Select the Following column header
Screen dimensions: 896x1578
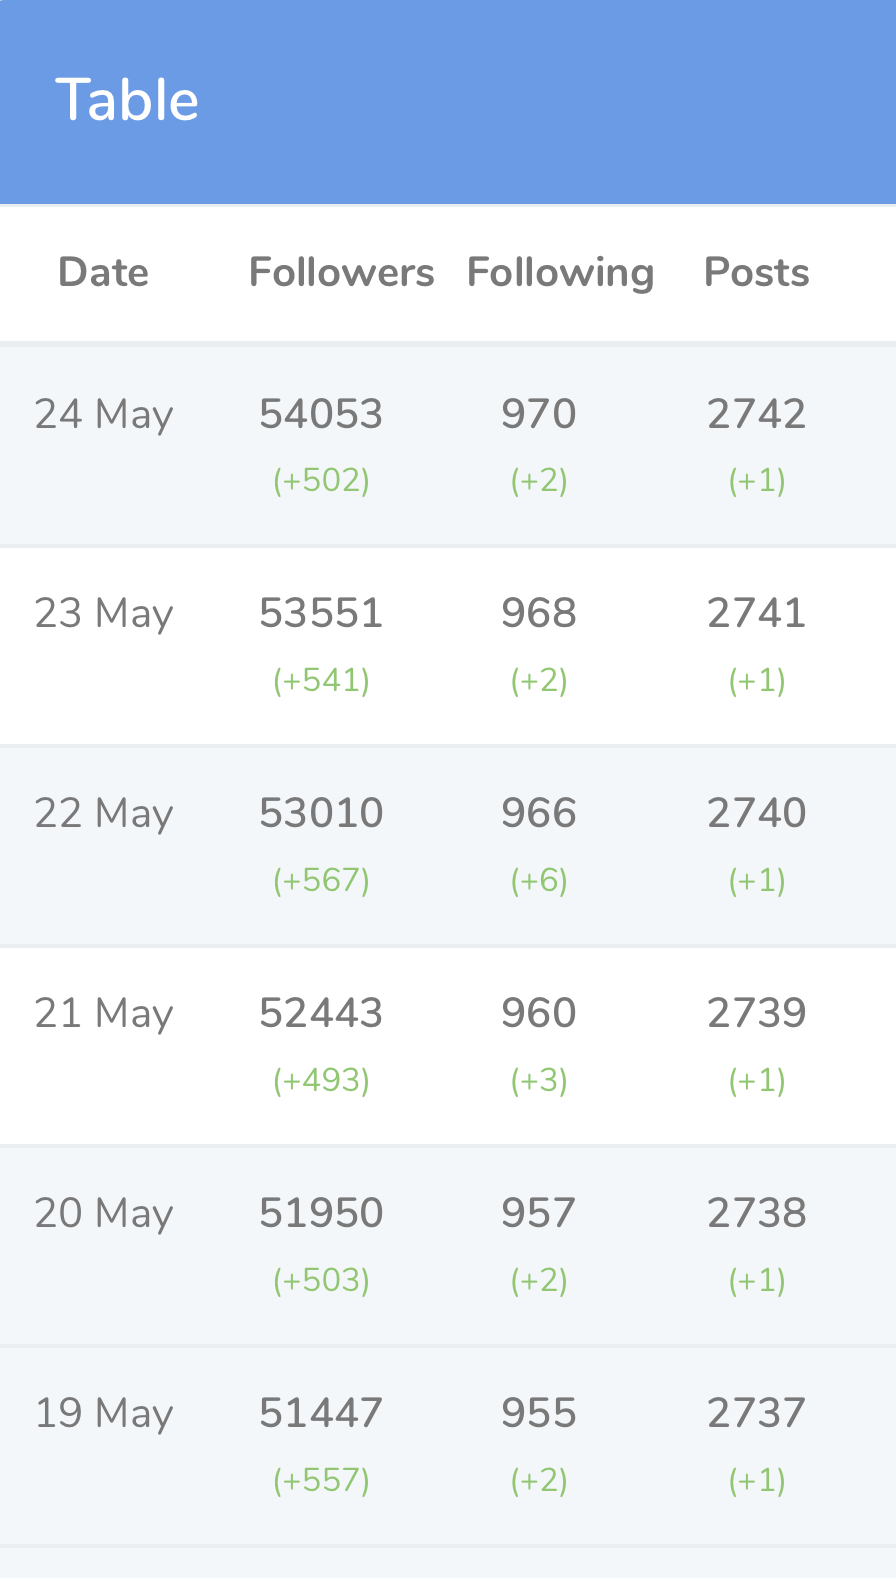[x=560, y=273]
